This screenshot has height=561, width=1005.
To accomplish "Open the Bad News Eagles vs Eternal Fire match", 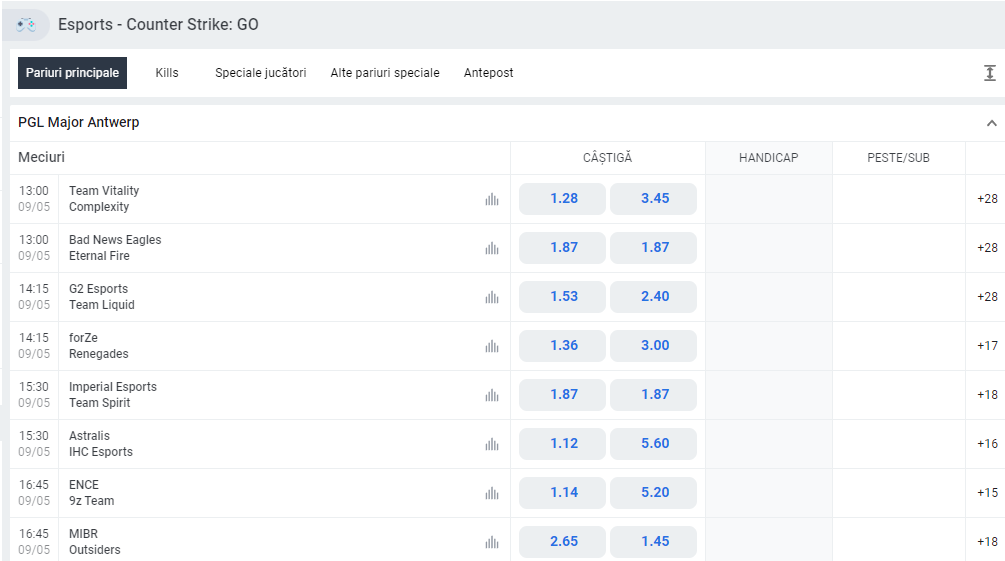I will pos(115,247).
